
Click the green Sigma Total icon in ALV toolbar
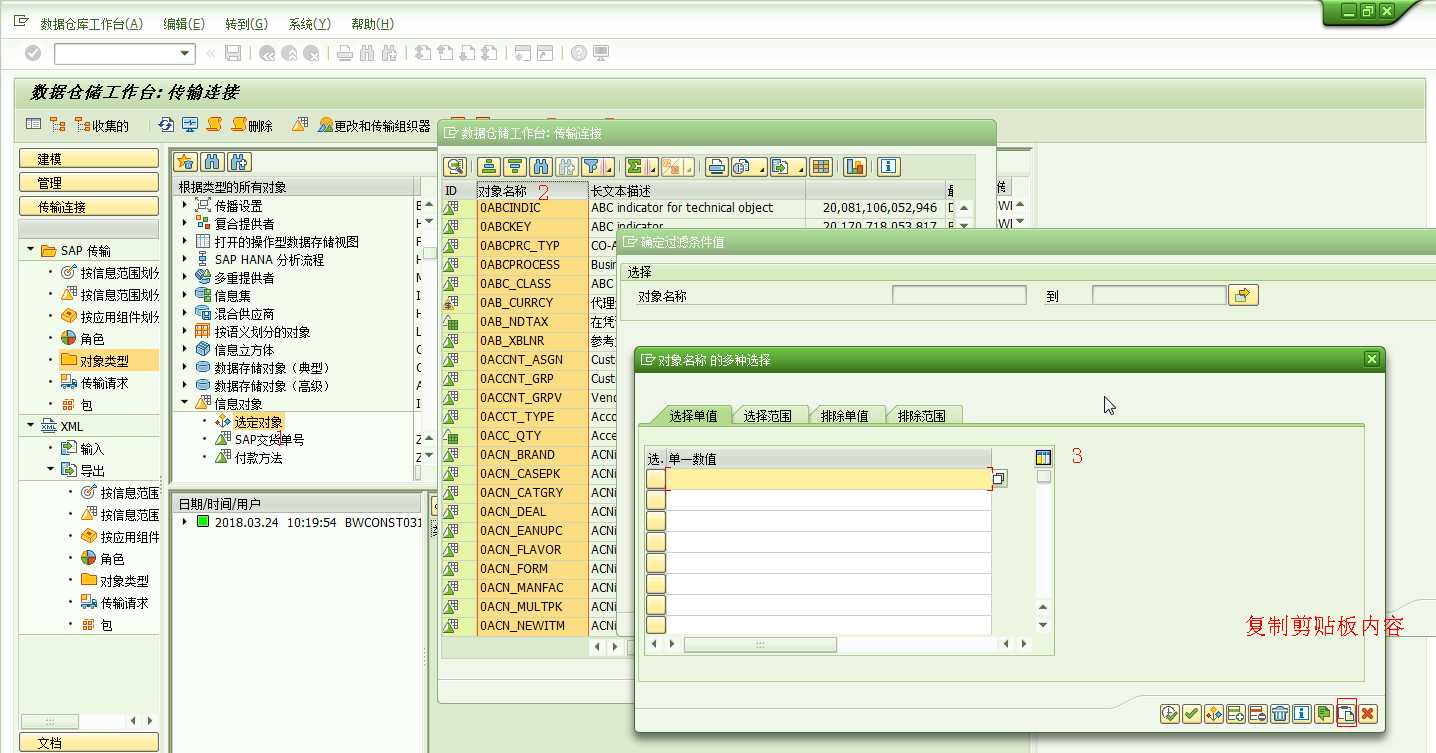tap(634, 167)
